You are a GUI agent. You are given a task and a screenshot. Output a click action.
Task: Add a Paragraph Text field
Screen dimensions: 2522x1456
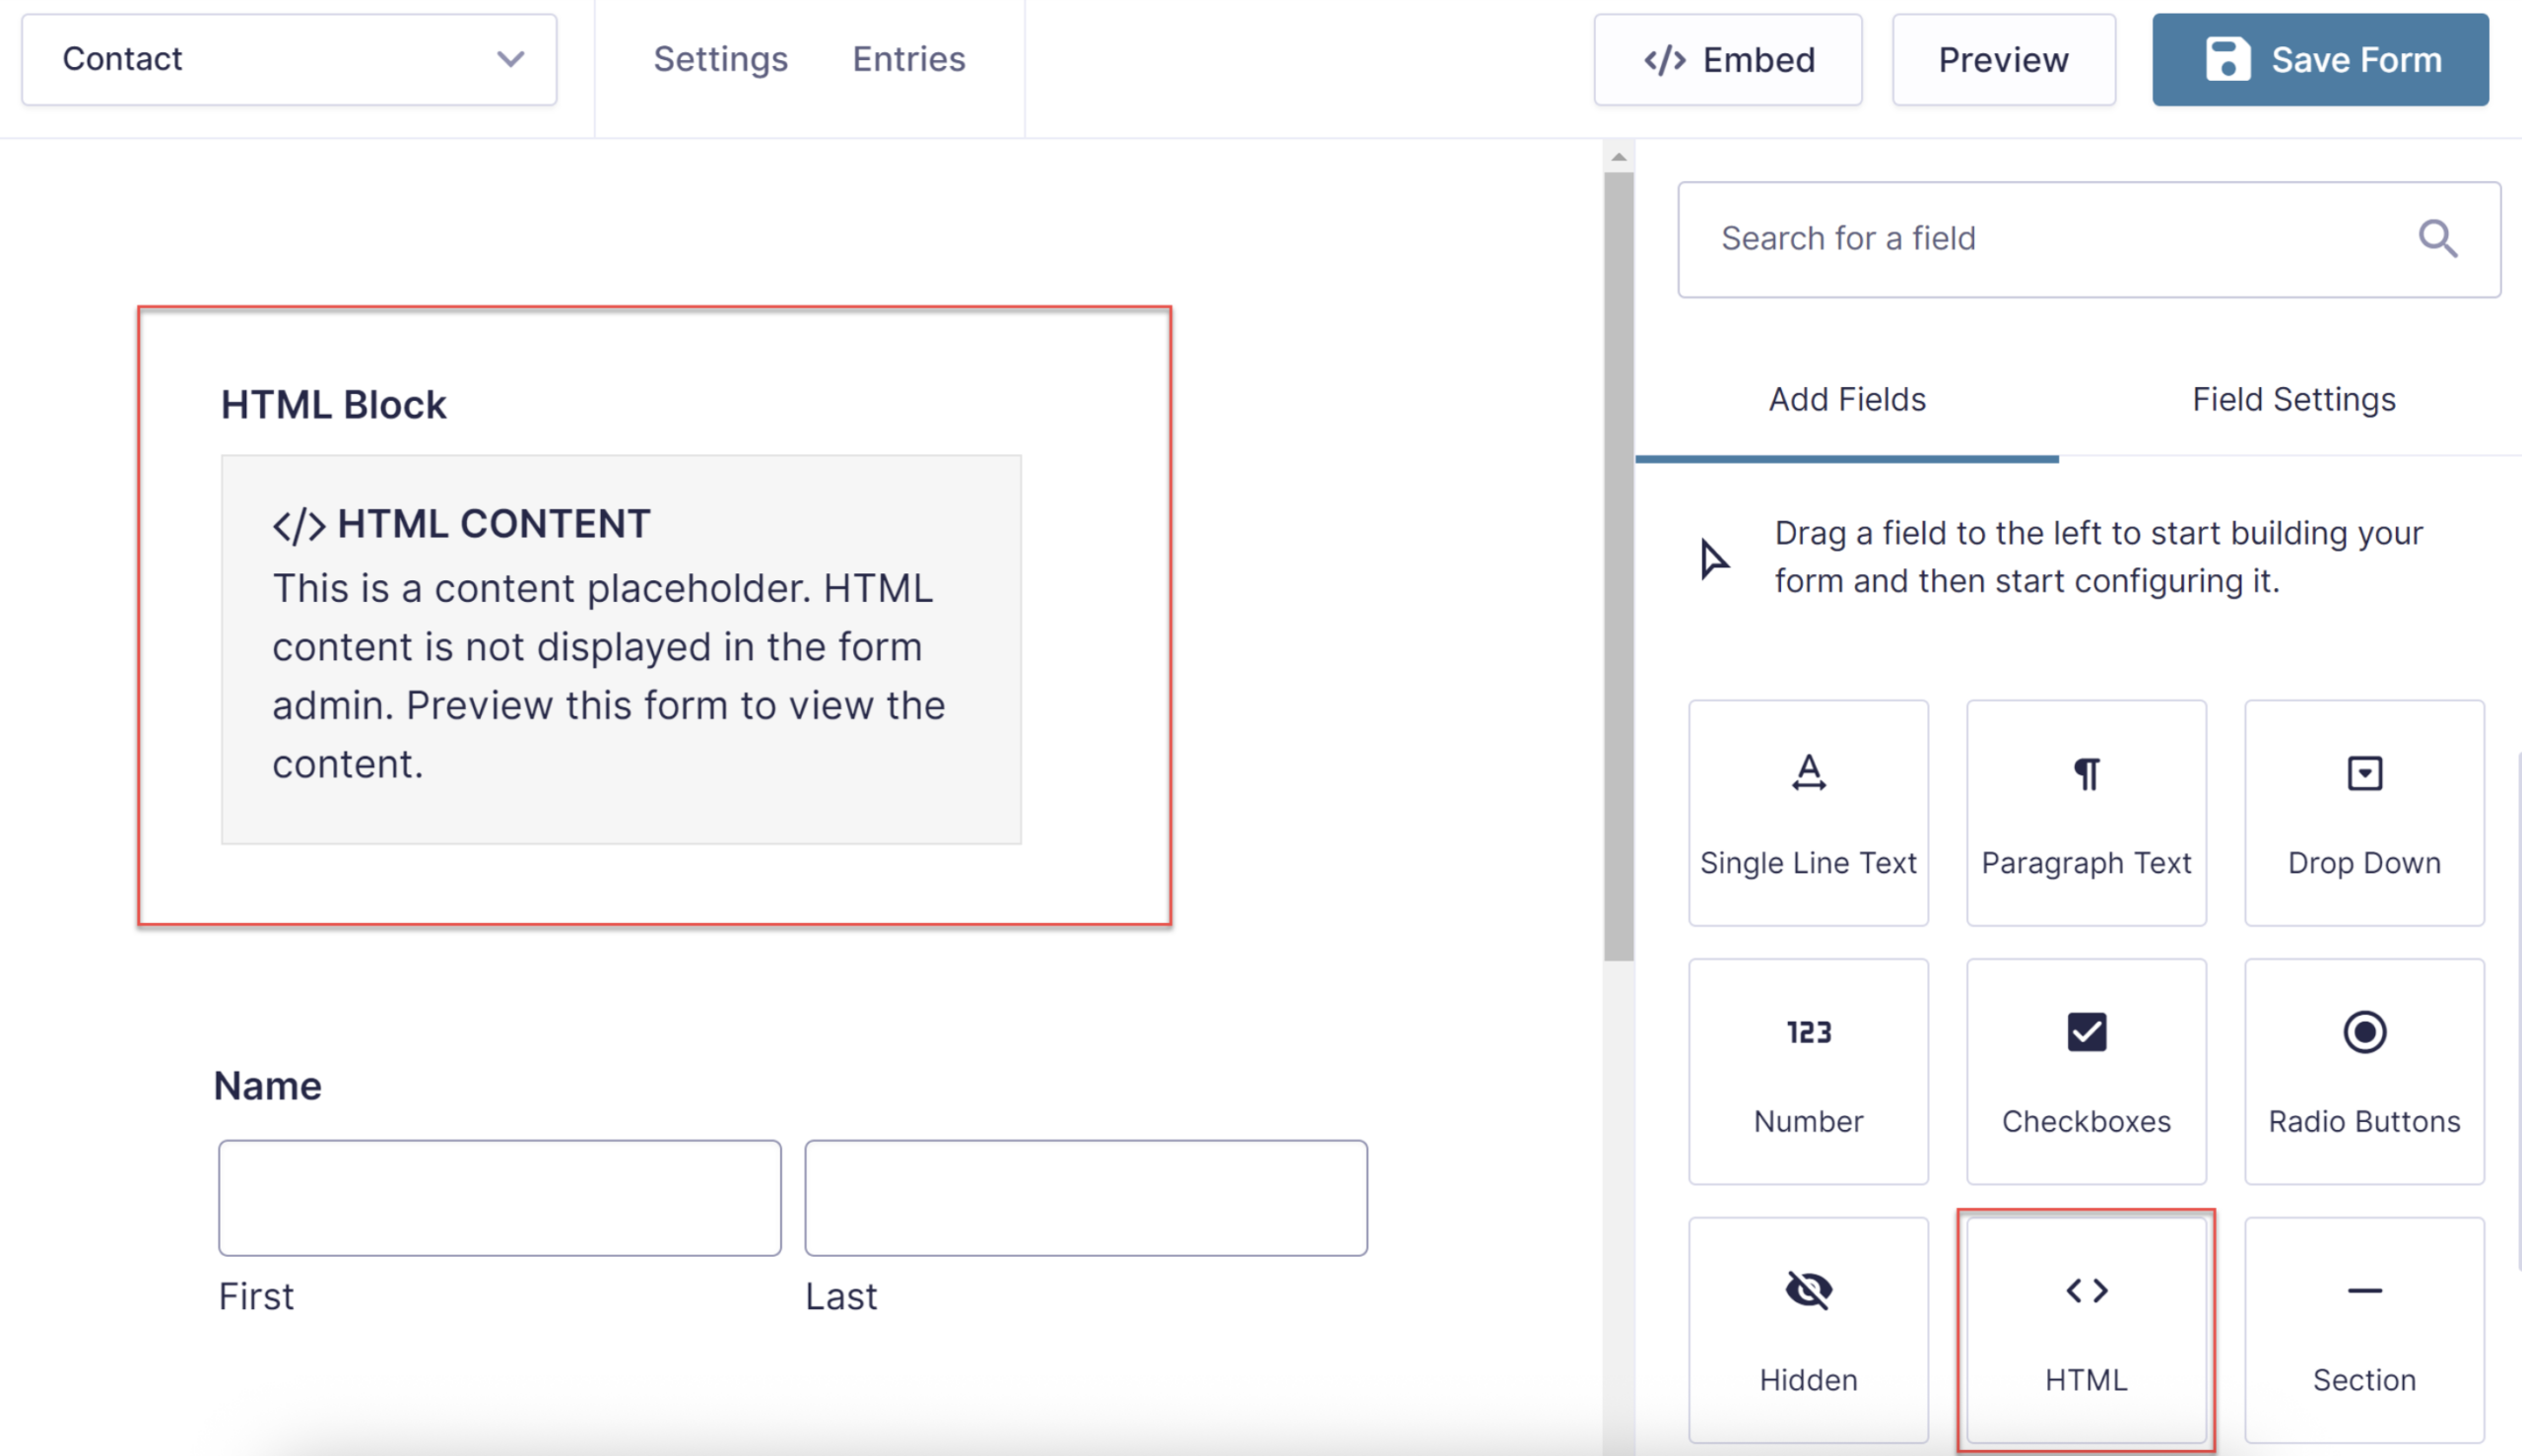pos(2086,812)
